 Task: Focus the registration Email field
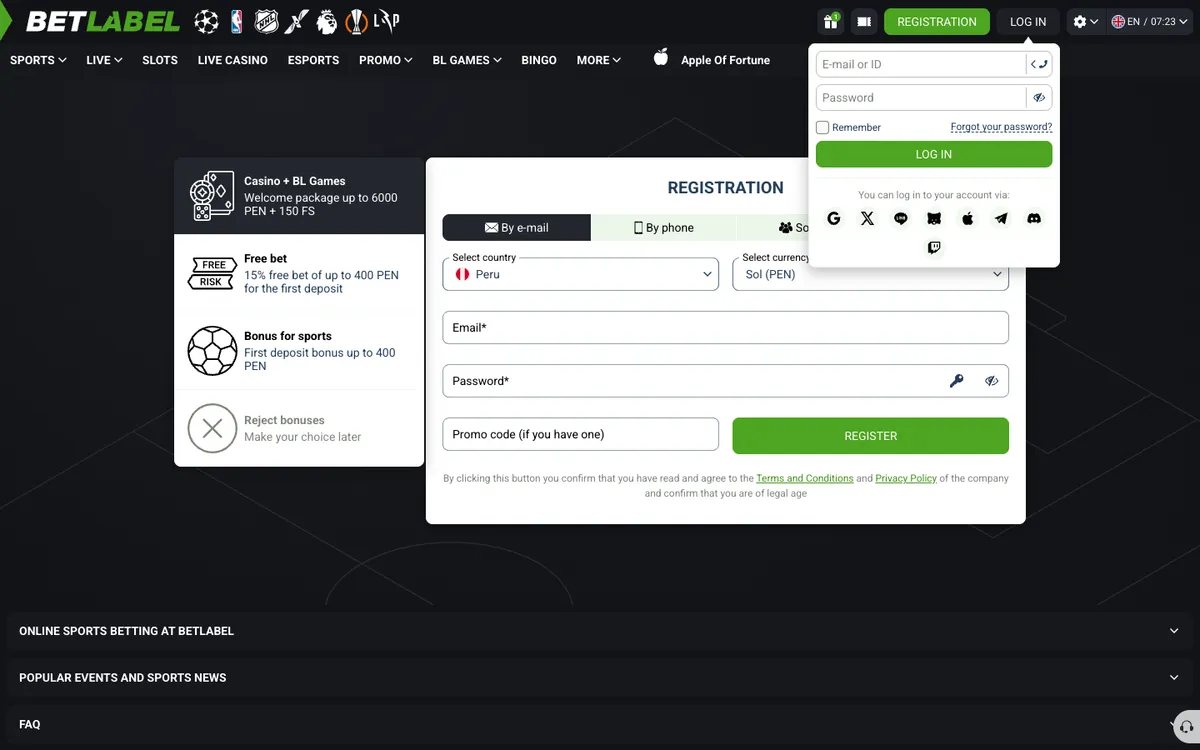(726, 328)
